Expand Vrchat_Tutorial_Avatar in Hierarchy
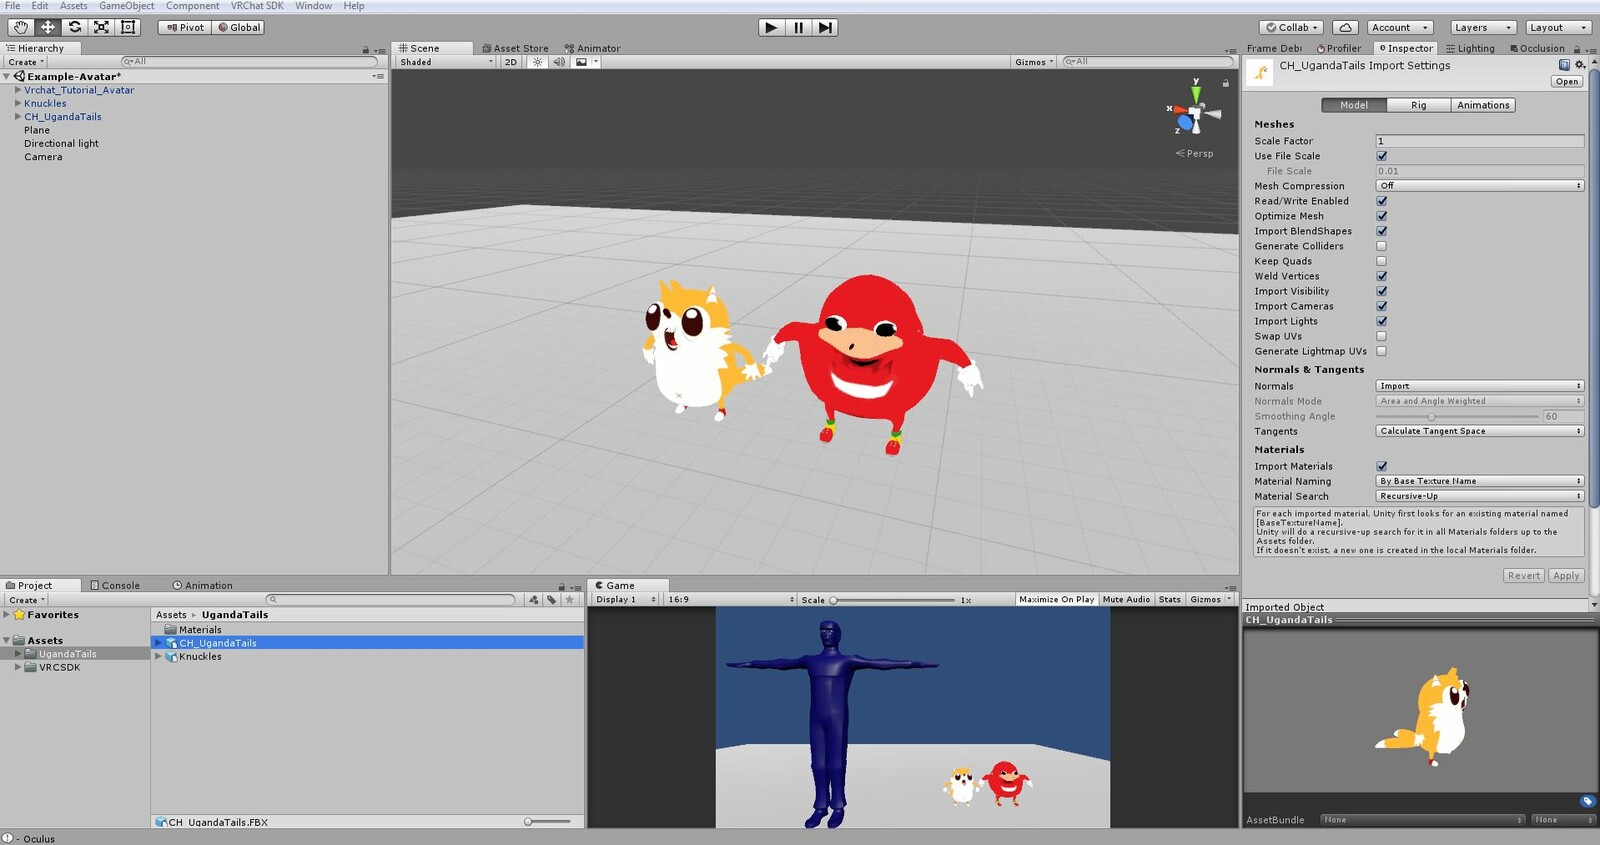The height and width of the screenshot is (845, 1600). click(x=18, y=90)
